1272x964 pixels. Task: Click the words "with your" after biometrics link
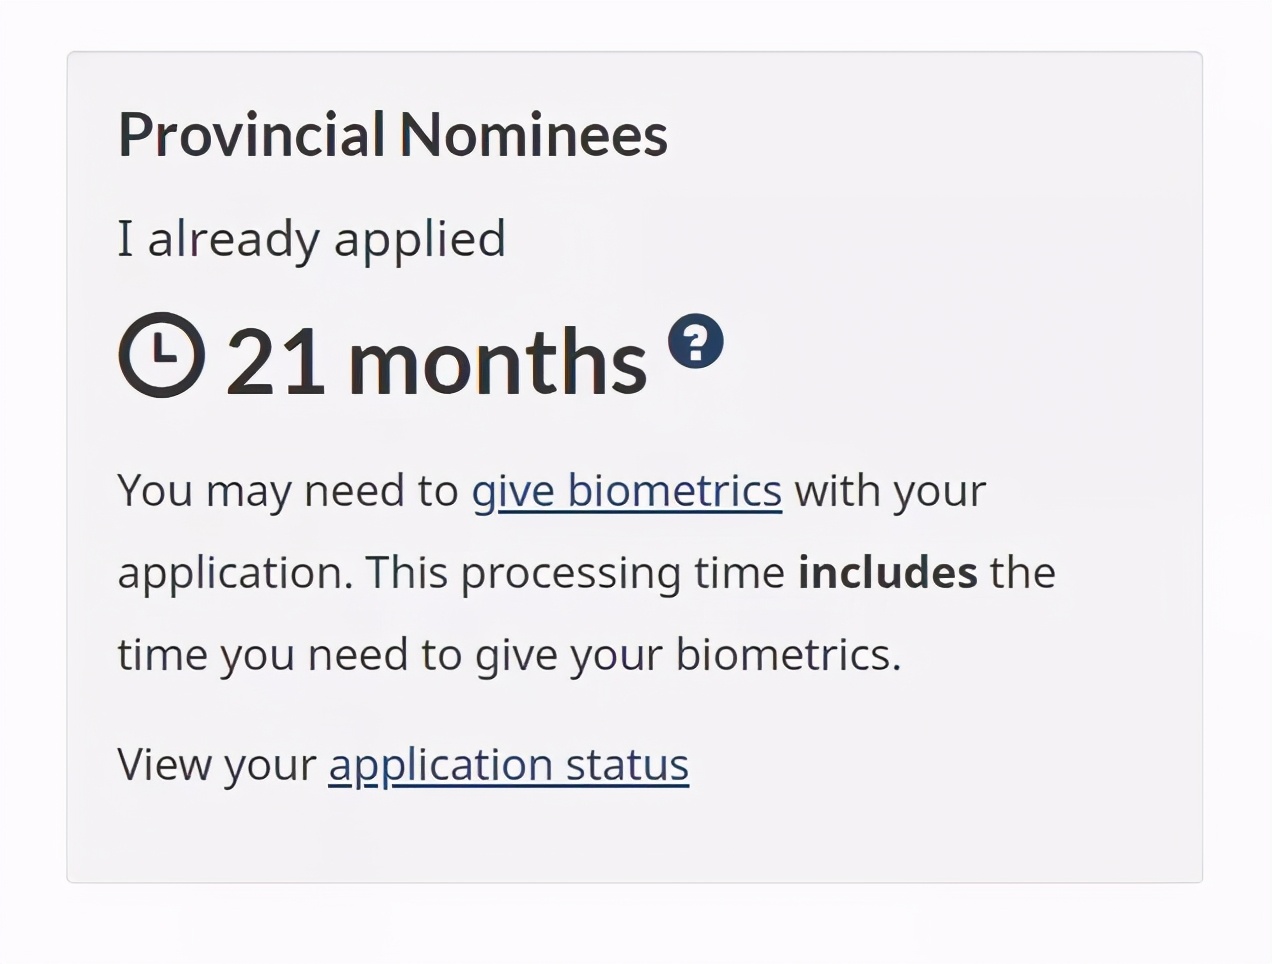coord(891,491)
